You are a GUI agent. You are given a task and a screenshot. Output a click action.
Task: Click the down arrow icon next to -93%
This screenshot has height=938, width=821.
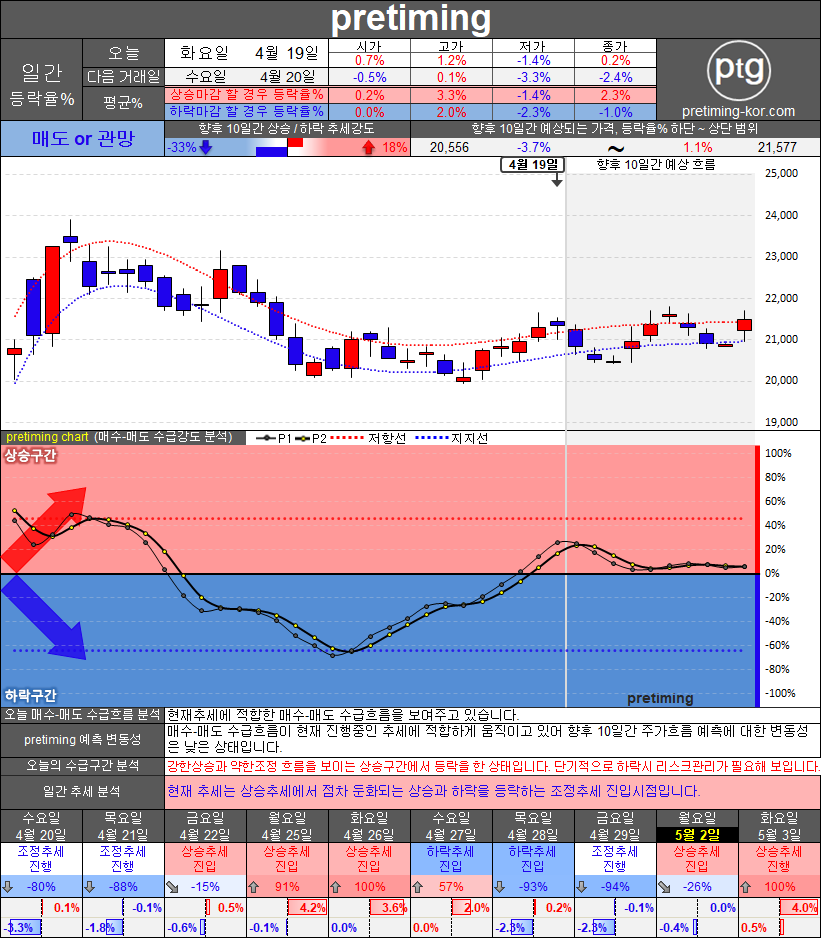500,887
